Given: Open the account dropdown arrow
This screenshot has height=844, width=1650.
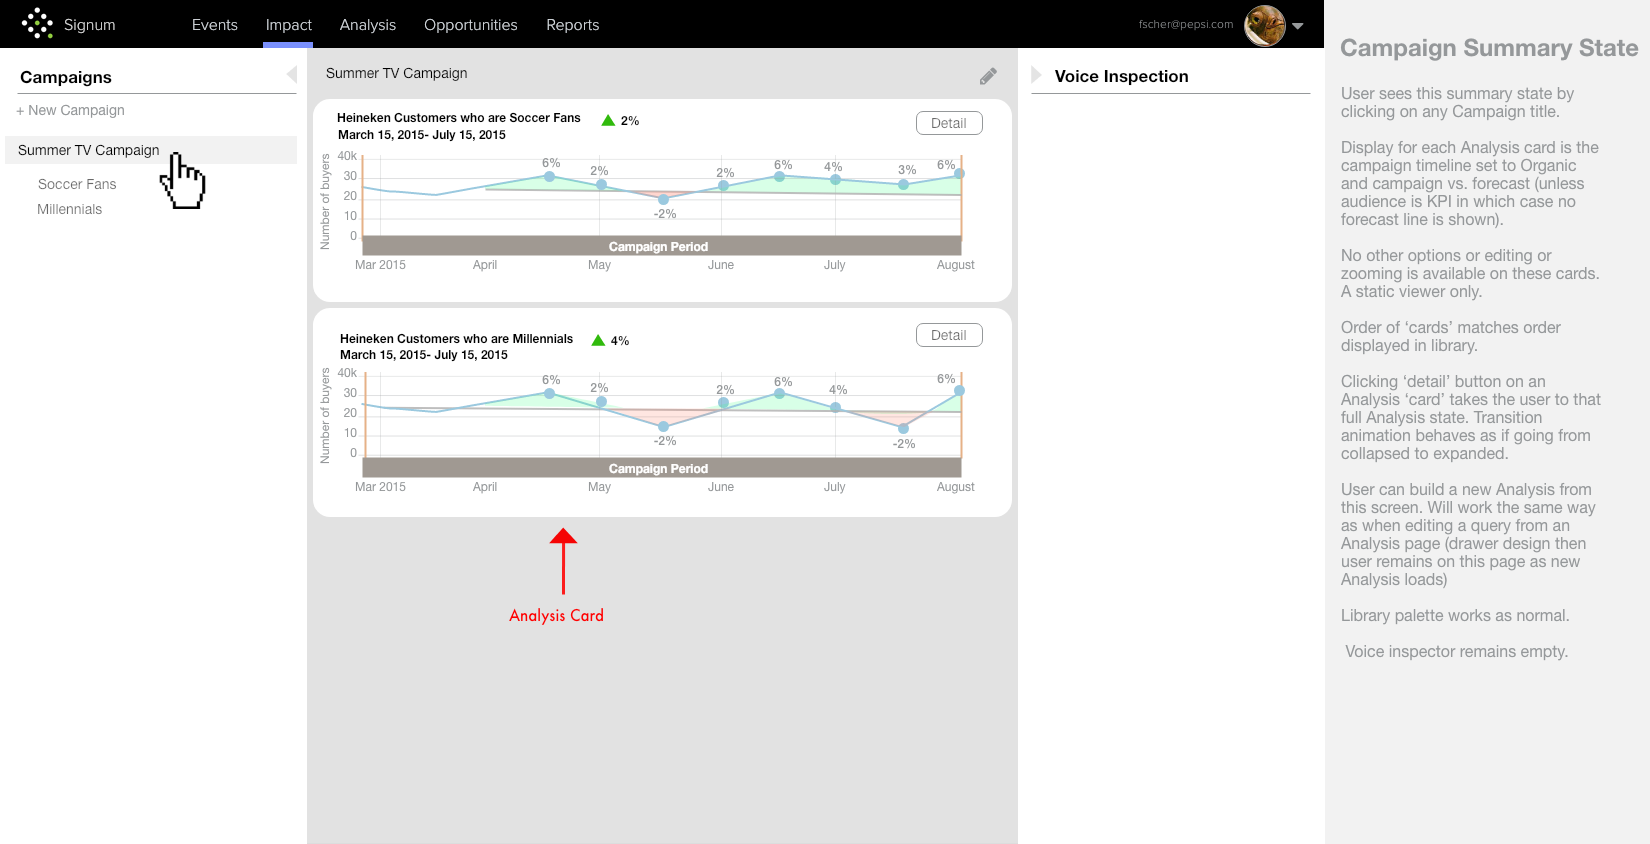Looking at the screenshot, I should [x=1298, y=26].
